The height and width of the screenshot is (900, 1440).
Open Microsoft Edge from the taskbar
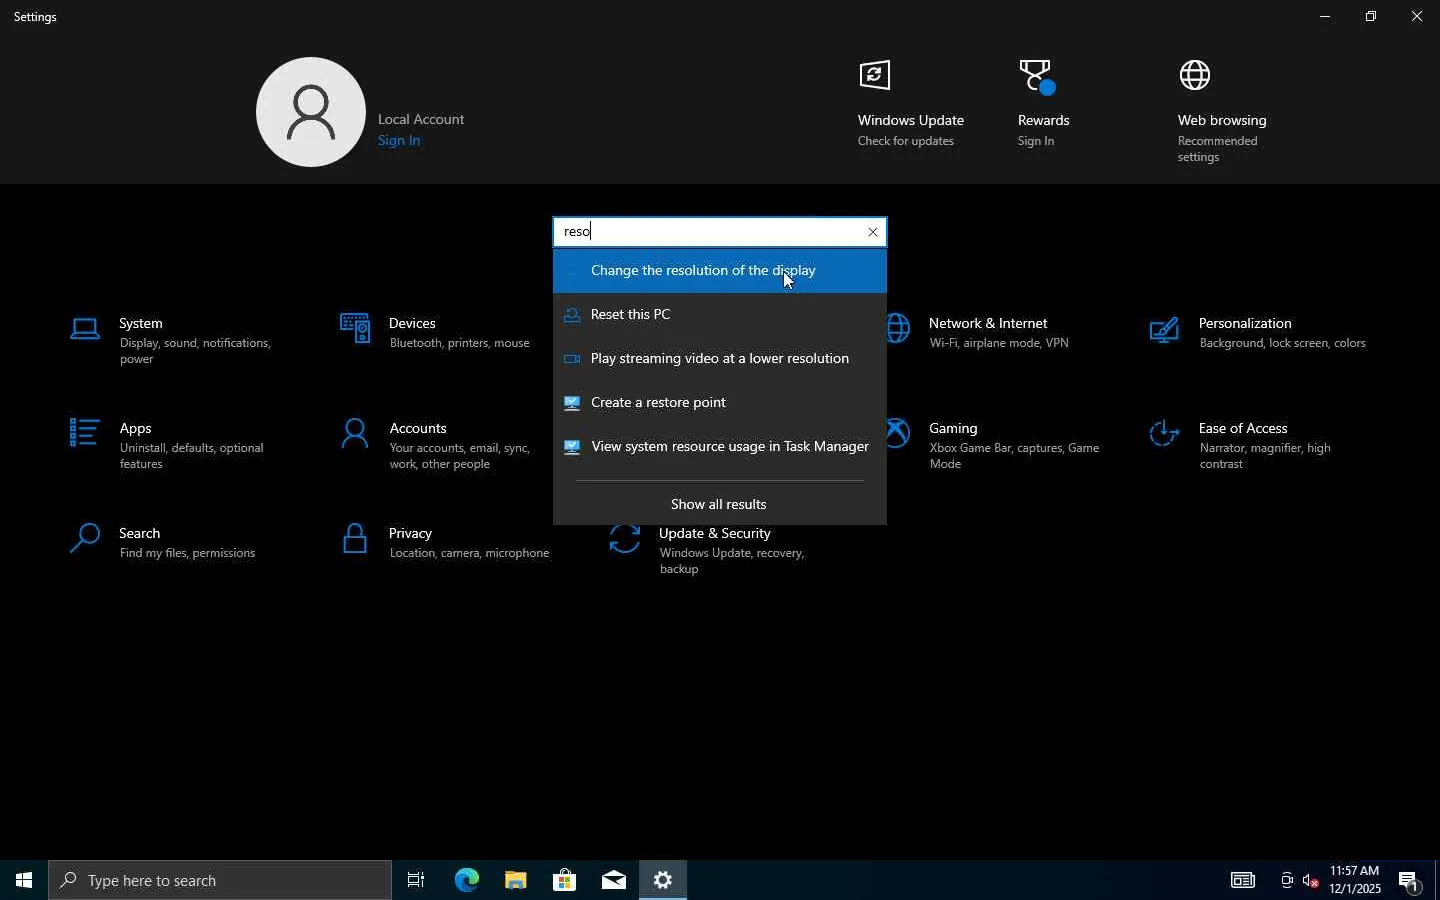[x=467, y=881]
